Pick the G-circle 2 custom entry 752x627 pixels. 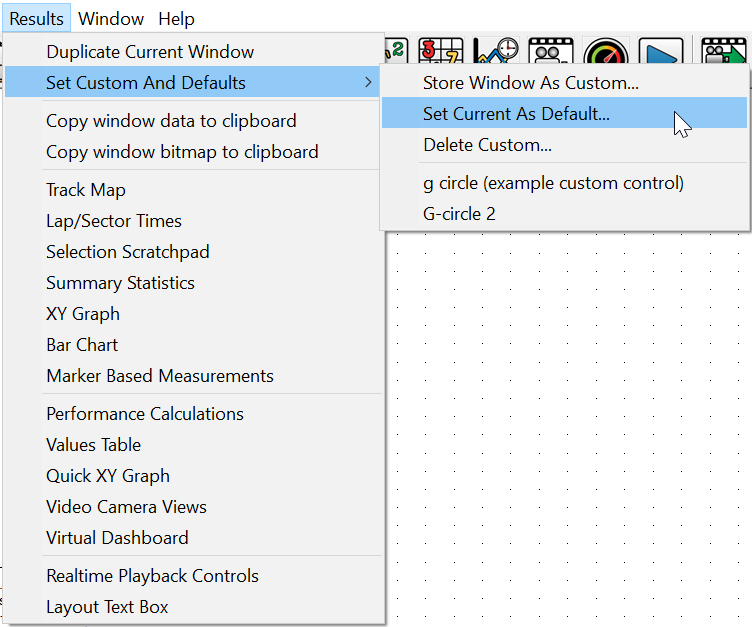[x=459, y=214]
